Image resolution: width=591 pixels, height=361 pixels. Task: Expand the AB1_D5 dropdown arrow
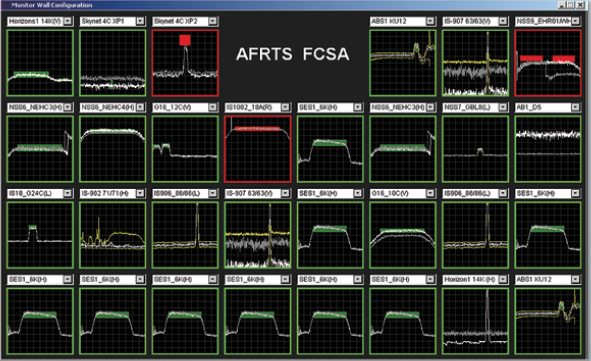(575, 107)
